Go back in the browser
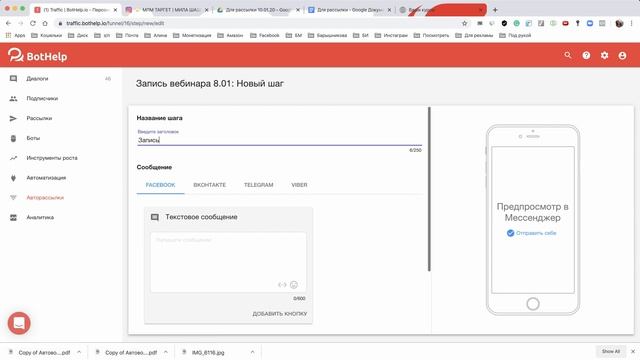Viewport: 640px width, 360px height. point(8,23)
